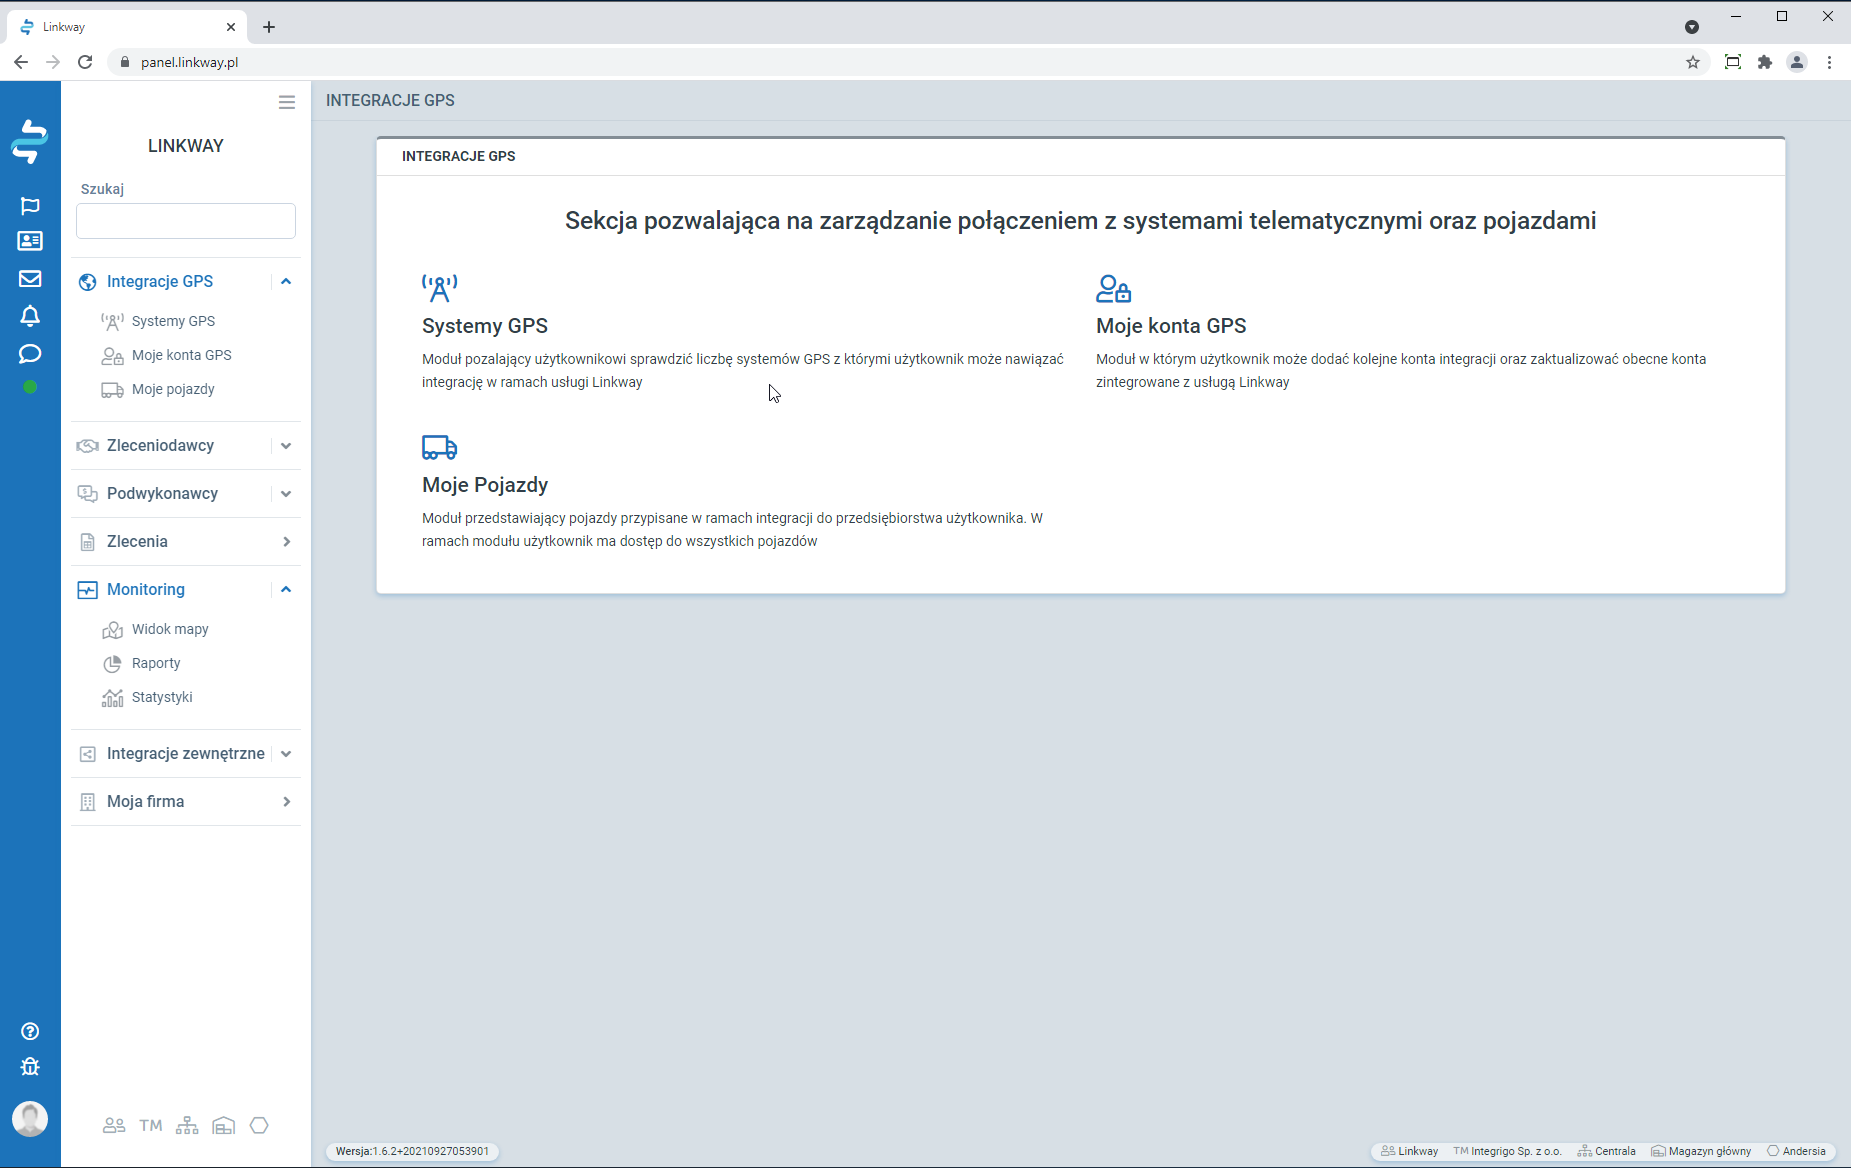
Task: Click the Moje konta GPS user-lock card icon
Action: point(1114,289)
